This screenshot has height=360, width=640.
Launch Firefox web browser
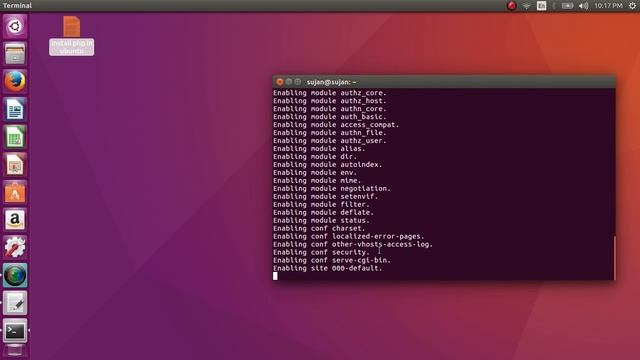point(15,81)
